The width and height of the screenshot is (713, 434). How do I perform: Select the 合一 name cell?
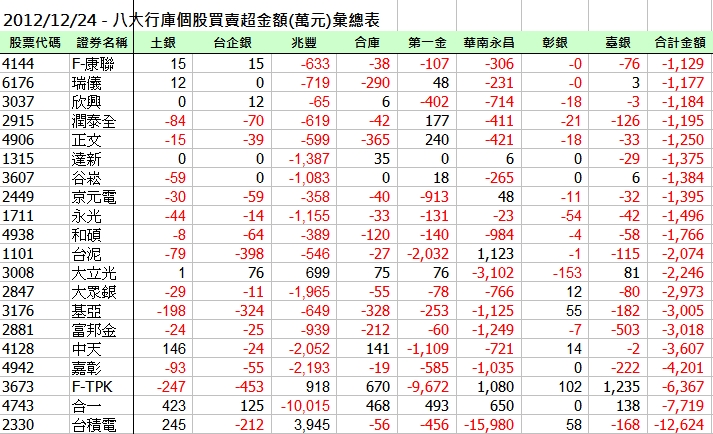[86, 406]
